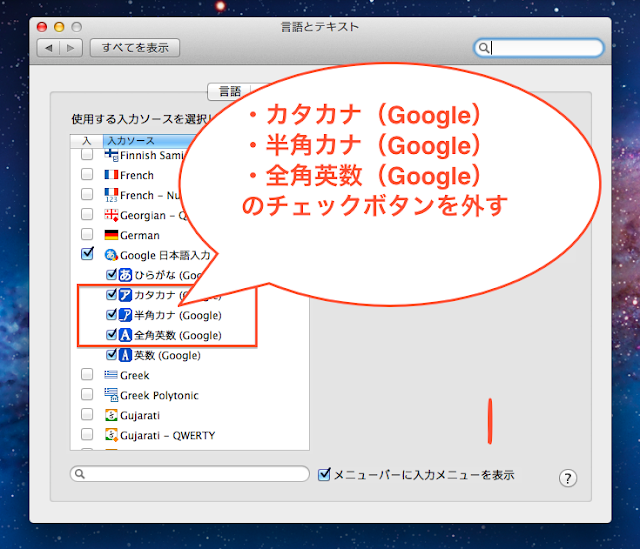This screenshot has width=640, height=549.
Task: Uncheck the ひらがな (Google) checkbox
Action: click(x=111, y=274)
